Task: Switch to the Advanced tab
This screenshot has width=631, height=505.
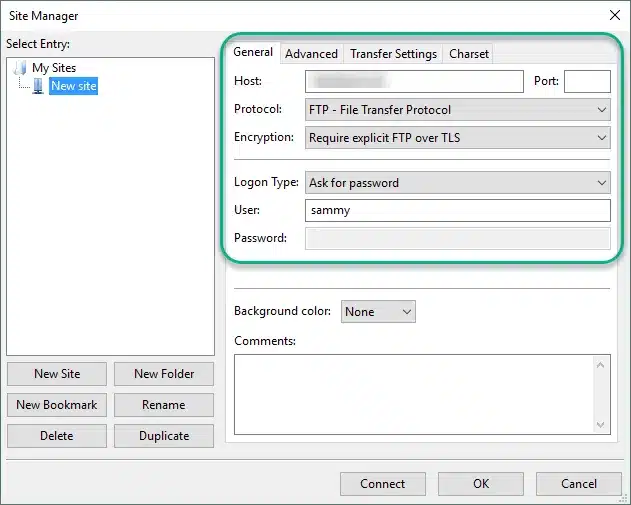Action: click(x=311, y=54)
